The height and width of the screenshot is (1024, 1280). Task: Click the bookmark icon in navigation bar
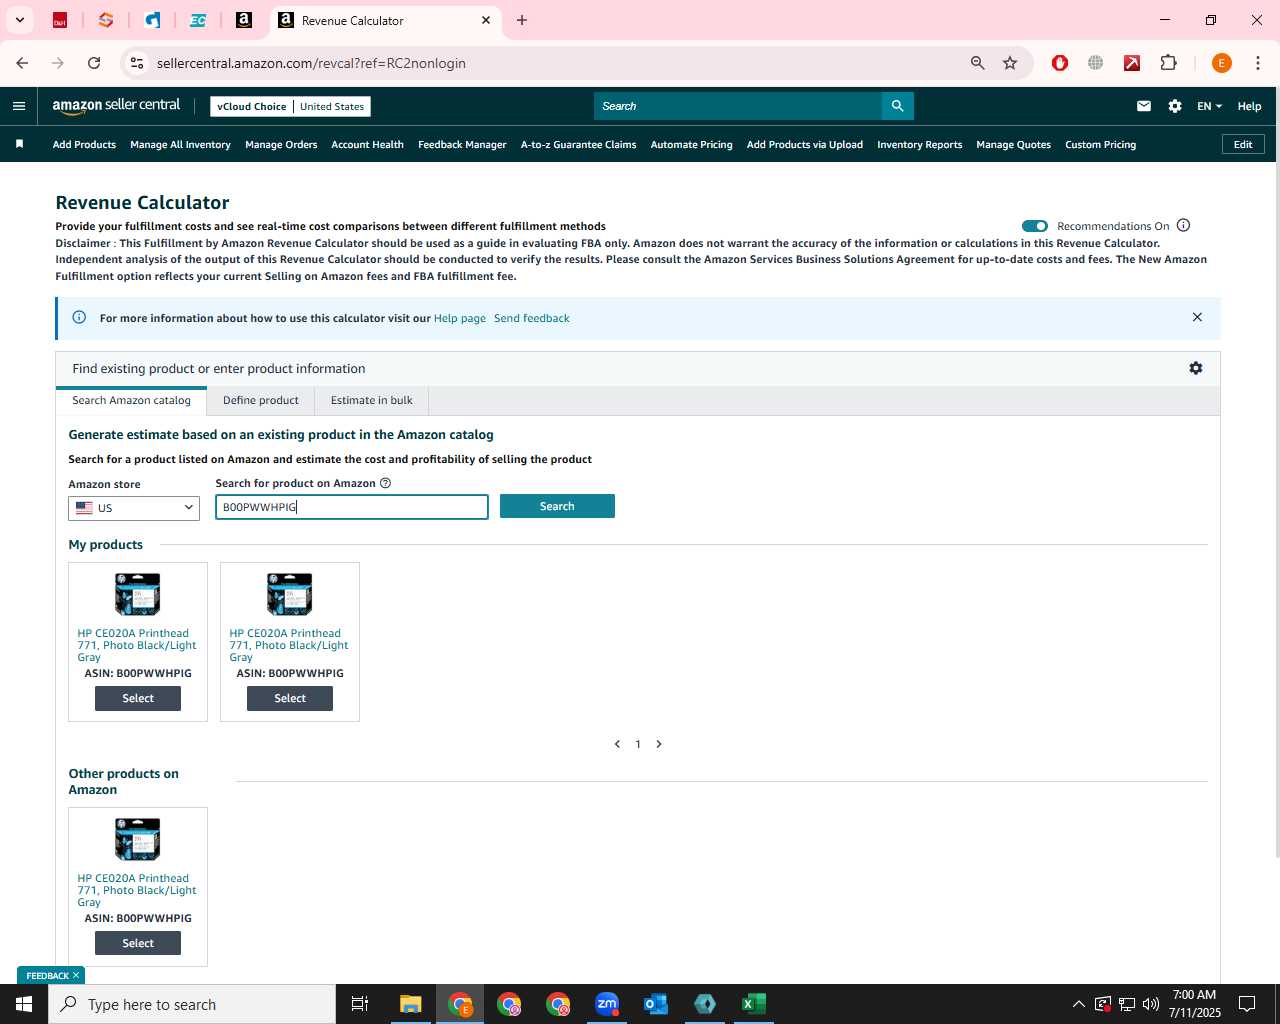point(19,144)
